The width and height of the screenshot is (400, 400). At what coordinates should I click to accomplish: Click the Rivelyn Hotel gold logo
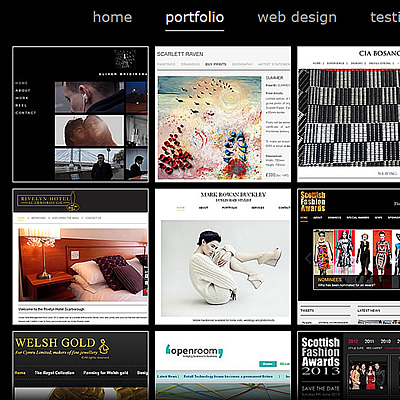48,201
